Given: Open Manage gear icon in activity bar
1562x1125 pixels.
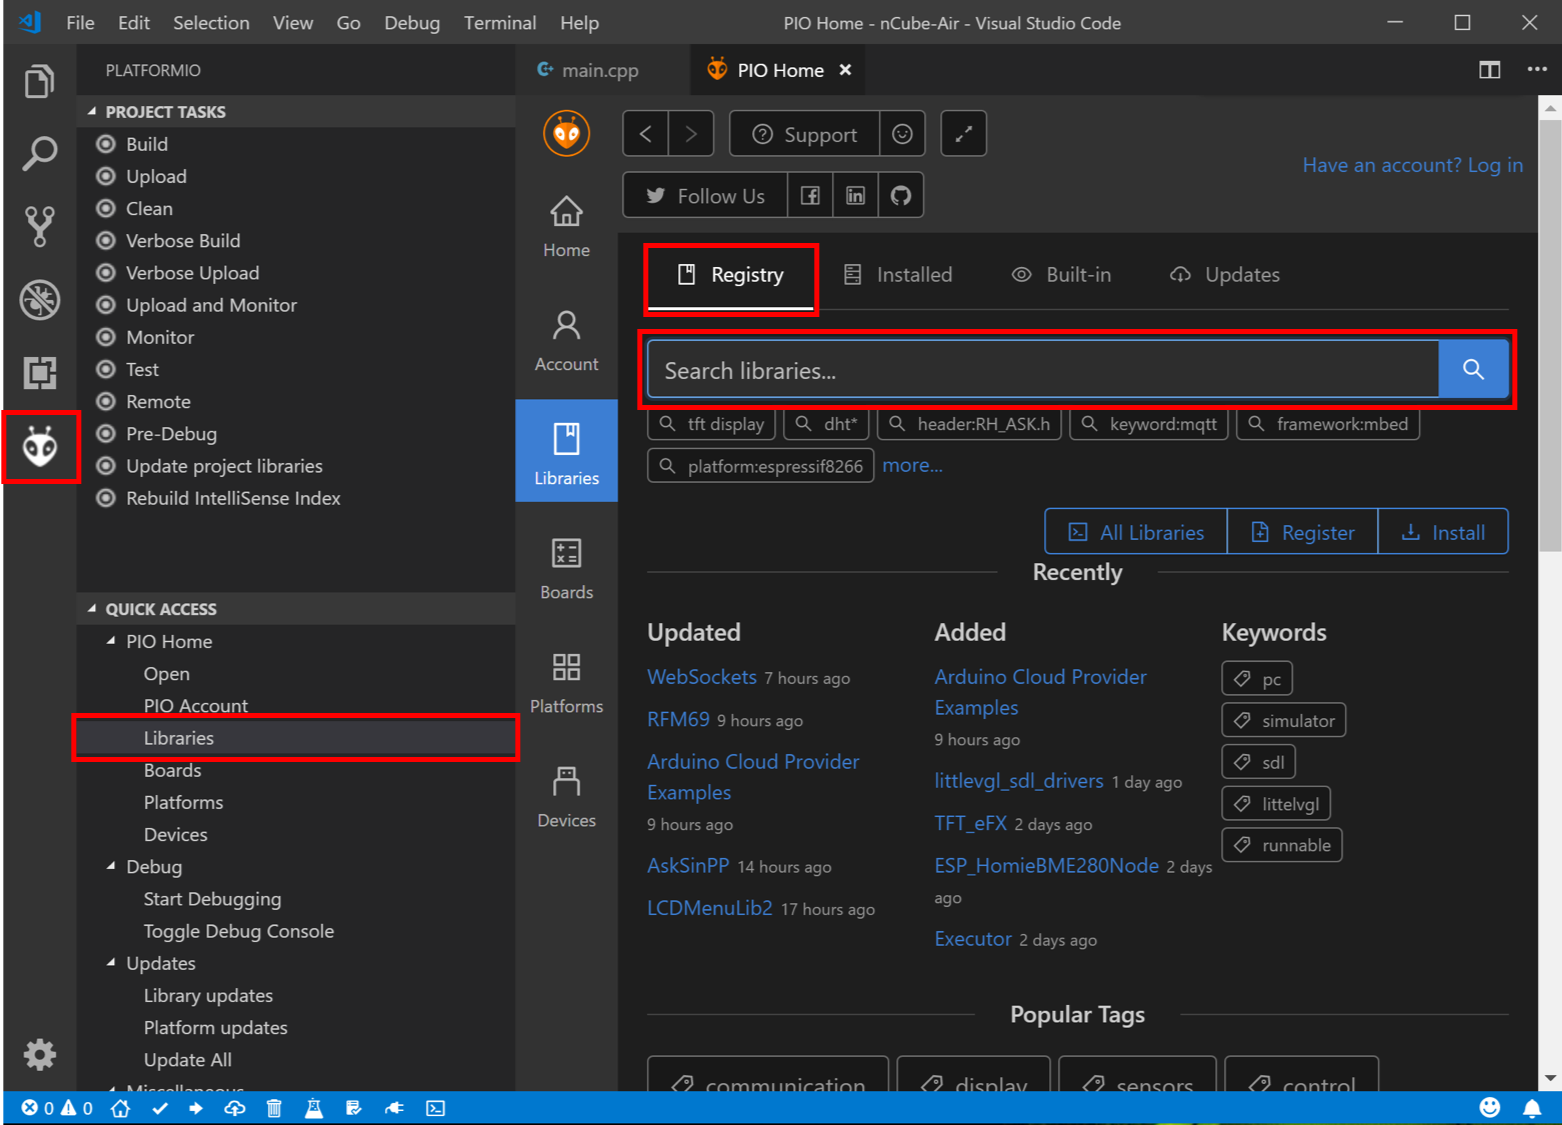Looking at the screenshot, I should pos(39,1054).
